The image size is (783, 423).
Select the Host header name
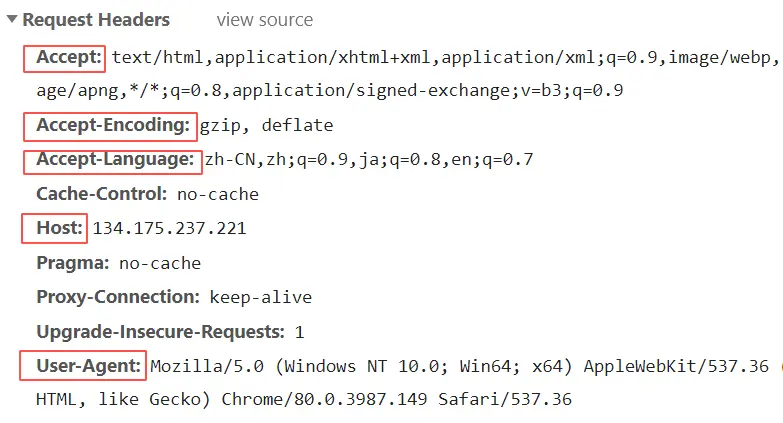click(x=59, y=228)
